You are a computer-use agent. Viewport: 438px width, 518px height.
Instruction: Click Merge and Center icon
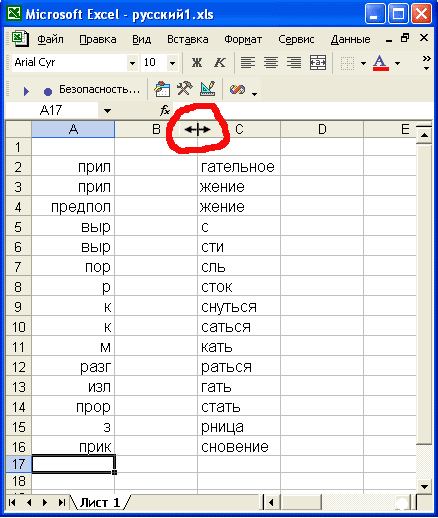317,62
